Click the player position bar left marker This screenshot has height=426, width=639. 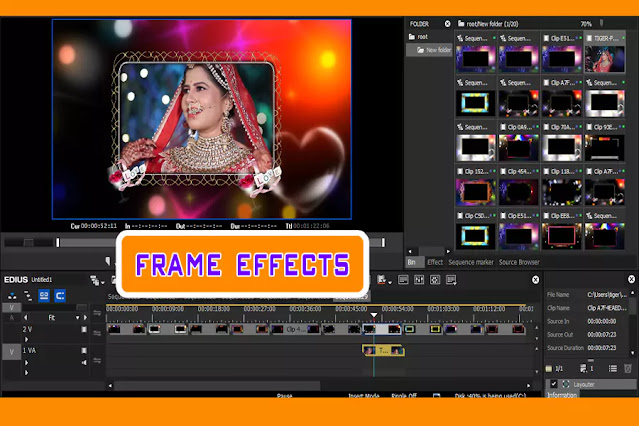[58, 243]
